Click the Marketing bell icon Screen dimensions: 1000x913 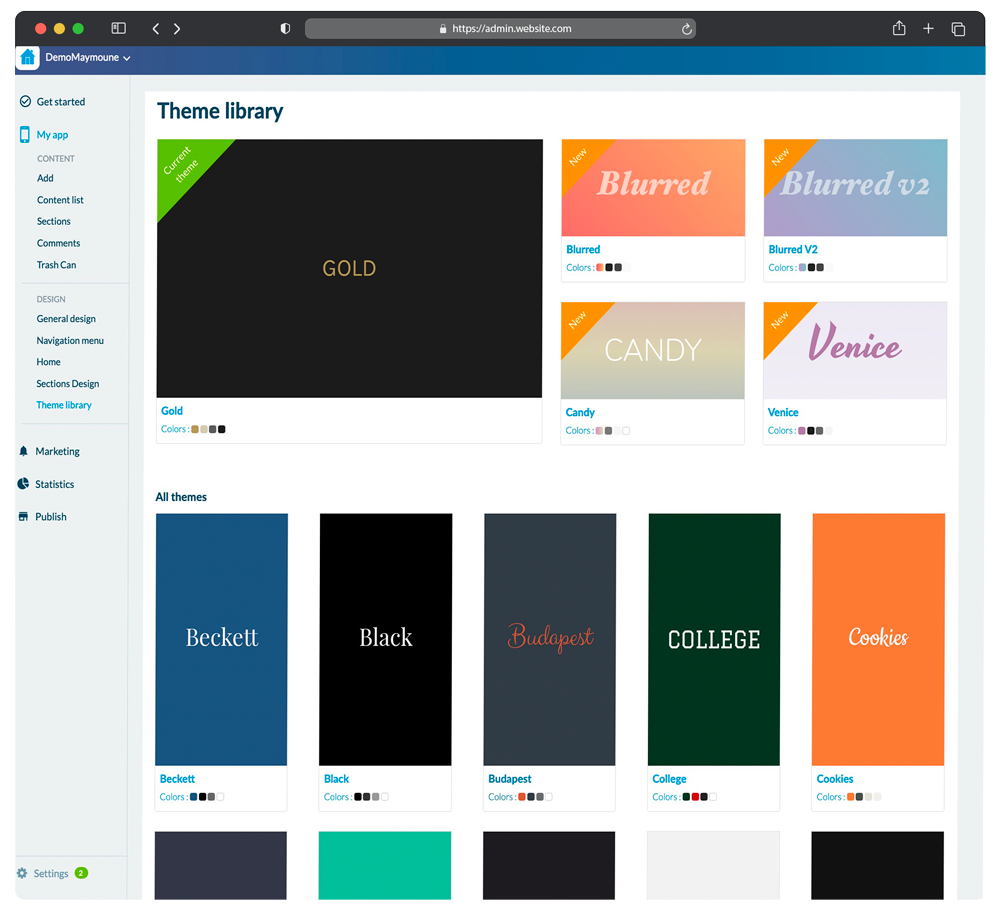click(24, 451)
